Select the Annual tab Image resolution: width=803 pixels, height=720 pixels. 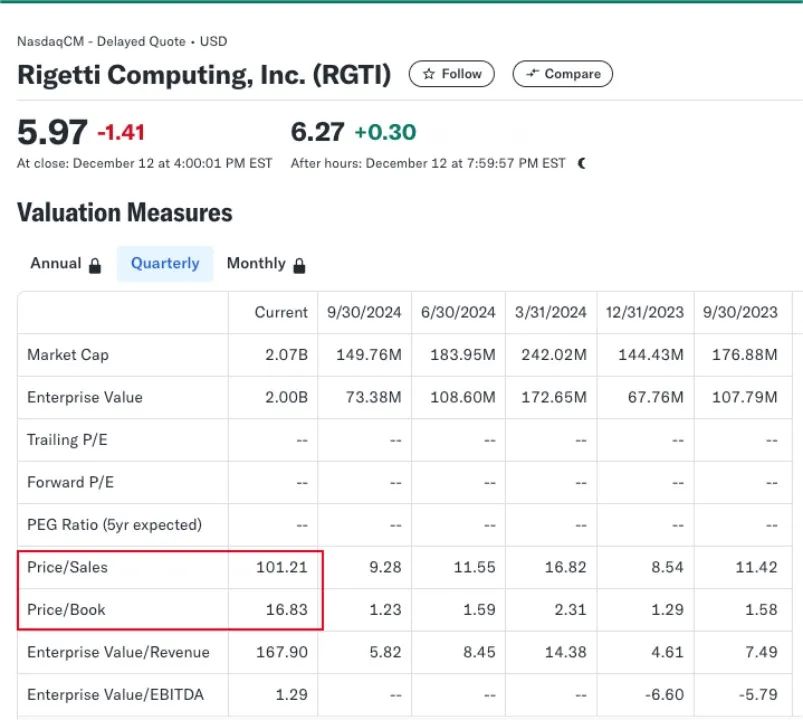coord(56,264)
